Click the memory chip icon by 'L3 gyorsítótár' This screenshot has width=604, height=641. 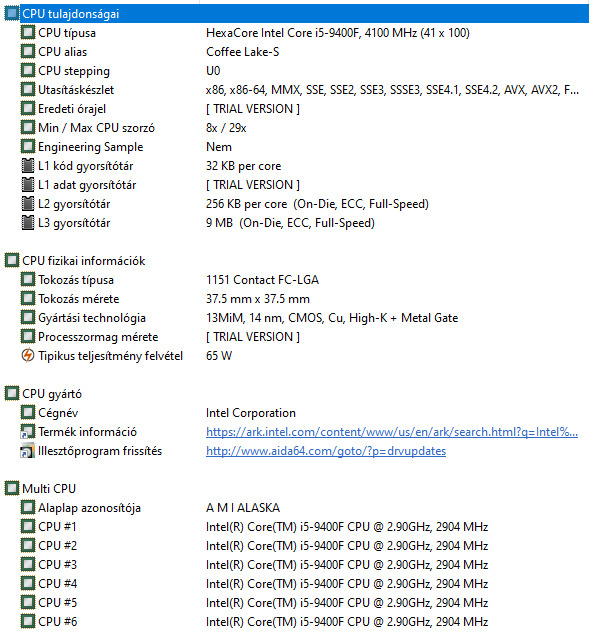pyautogui.click(x=28, y=223)
